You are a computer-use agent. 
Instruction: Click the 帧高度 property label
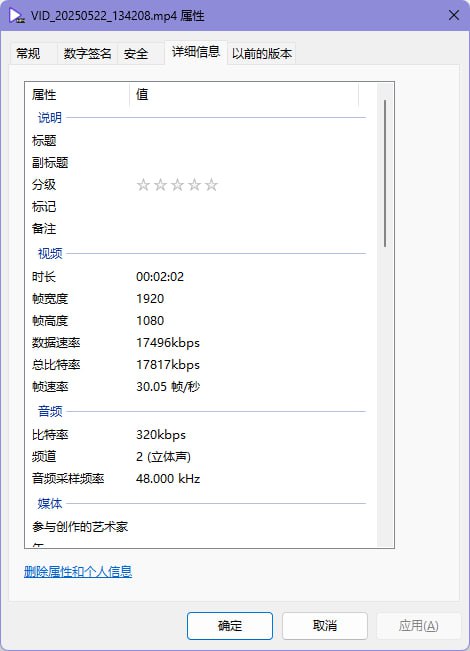click(50, 321)
